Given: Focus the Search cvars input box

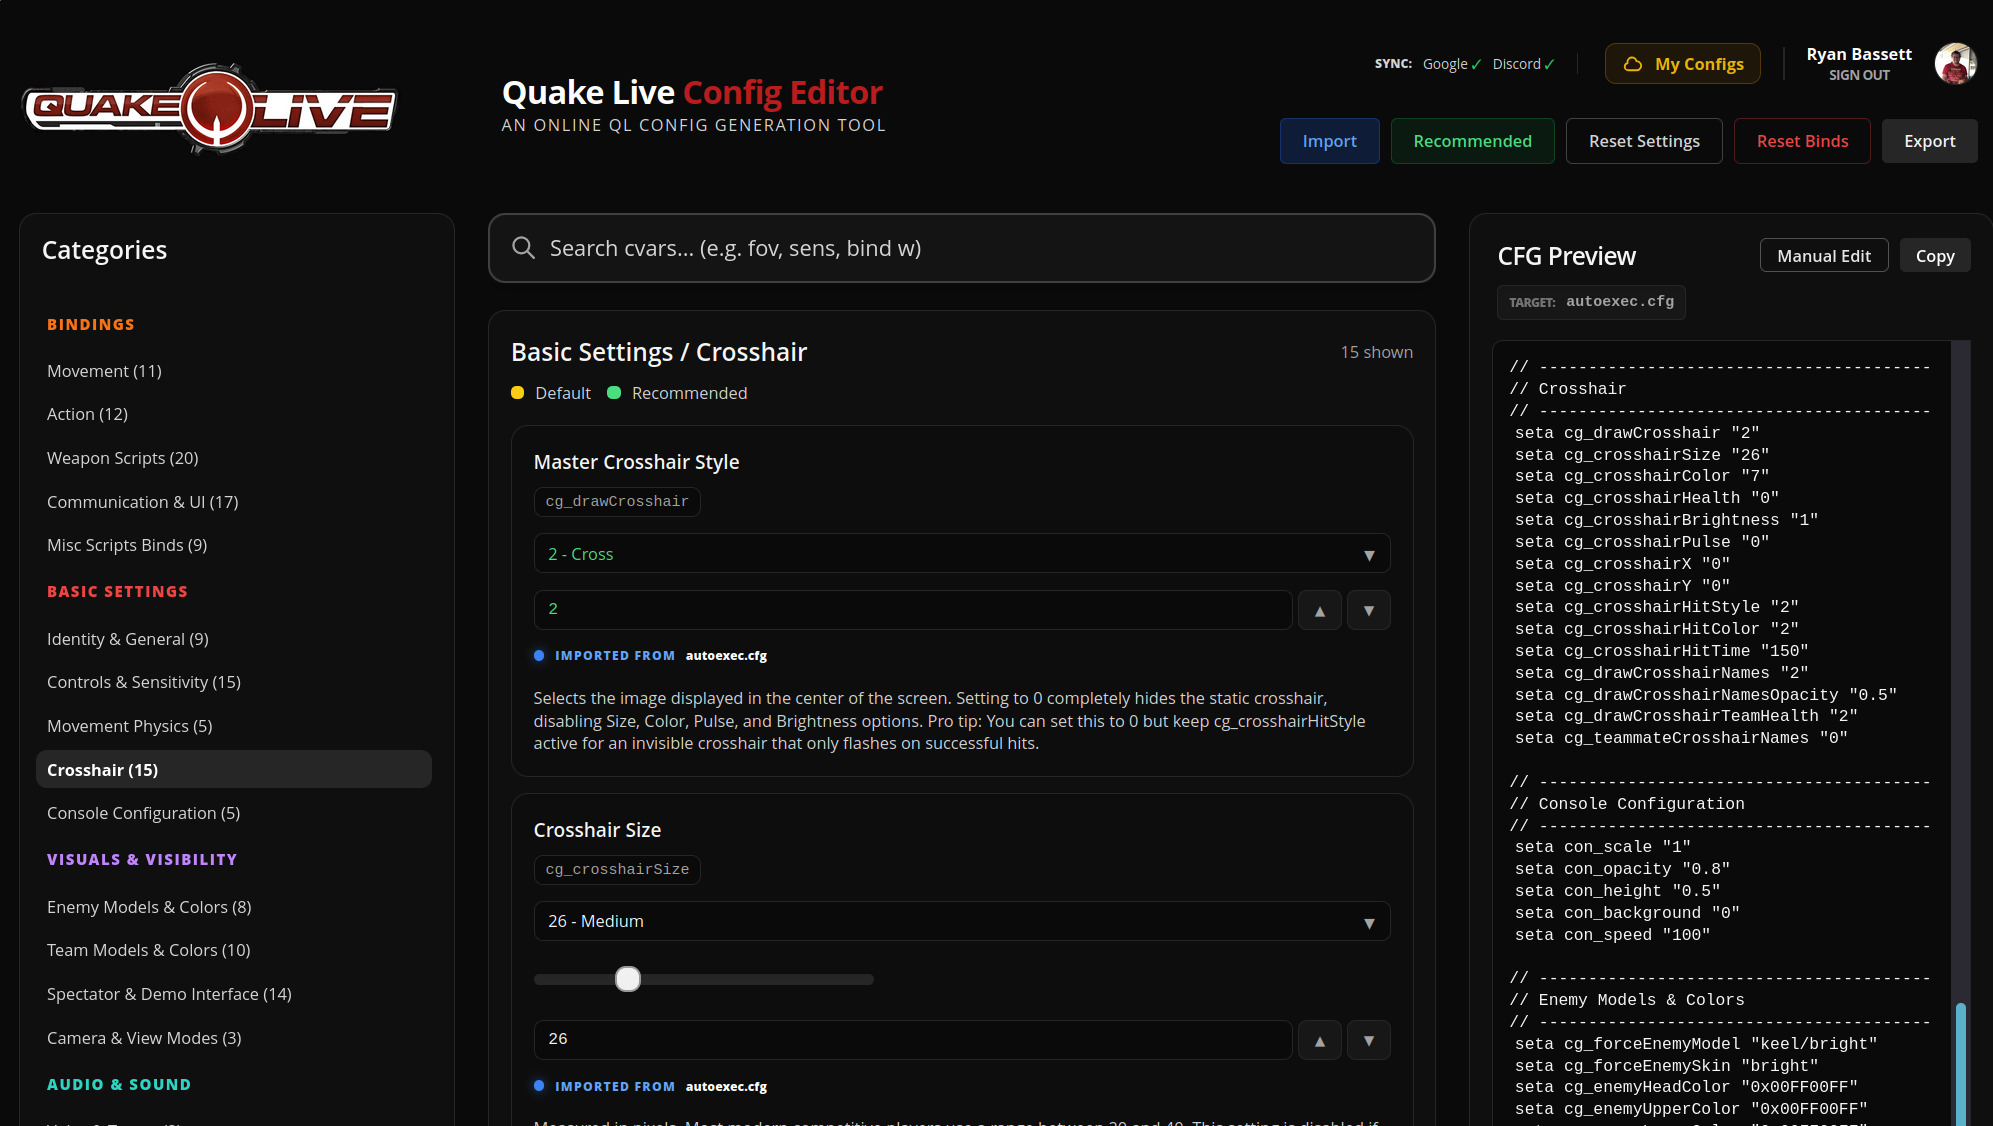Looking at the screenshot, I should 961,248.
